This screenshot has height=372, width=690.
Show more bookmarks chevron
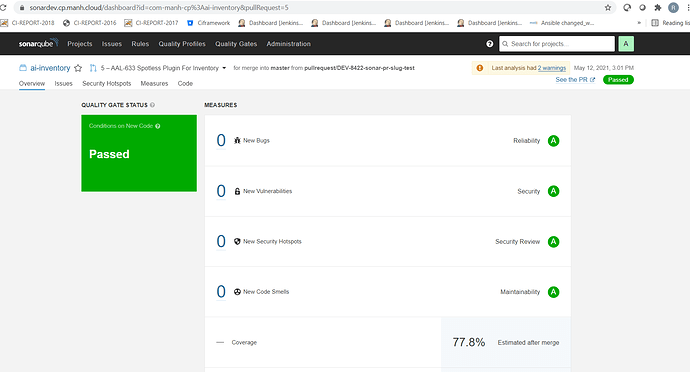pos(639,23)
